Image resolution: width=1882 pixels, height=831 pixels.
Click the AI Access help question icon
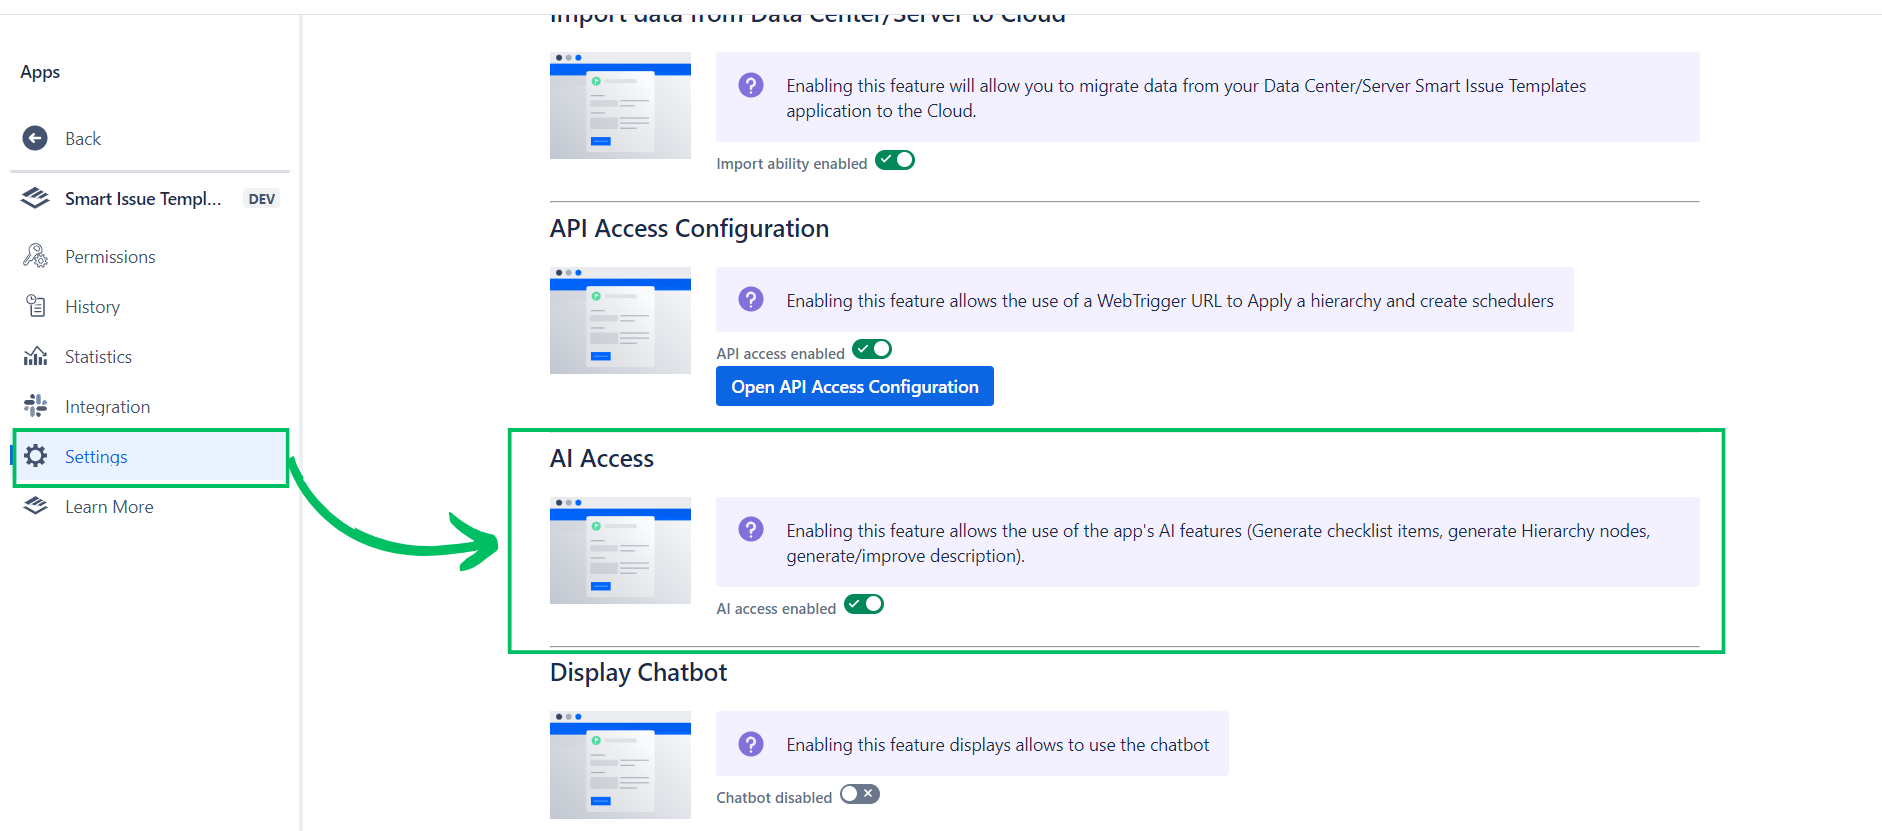click(751, 529)
